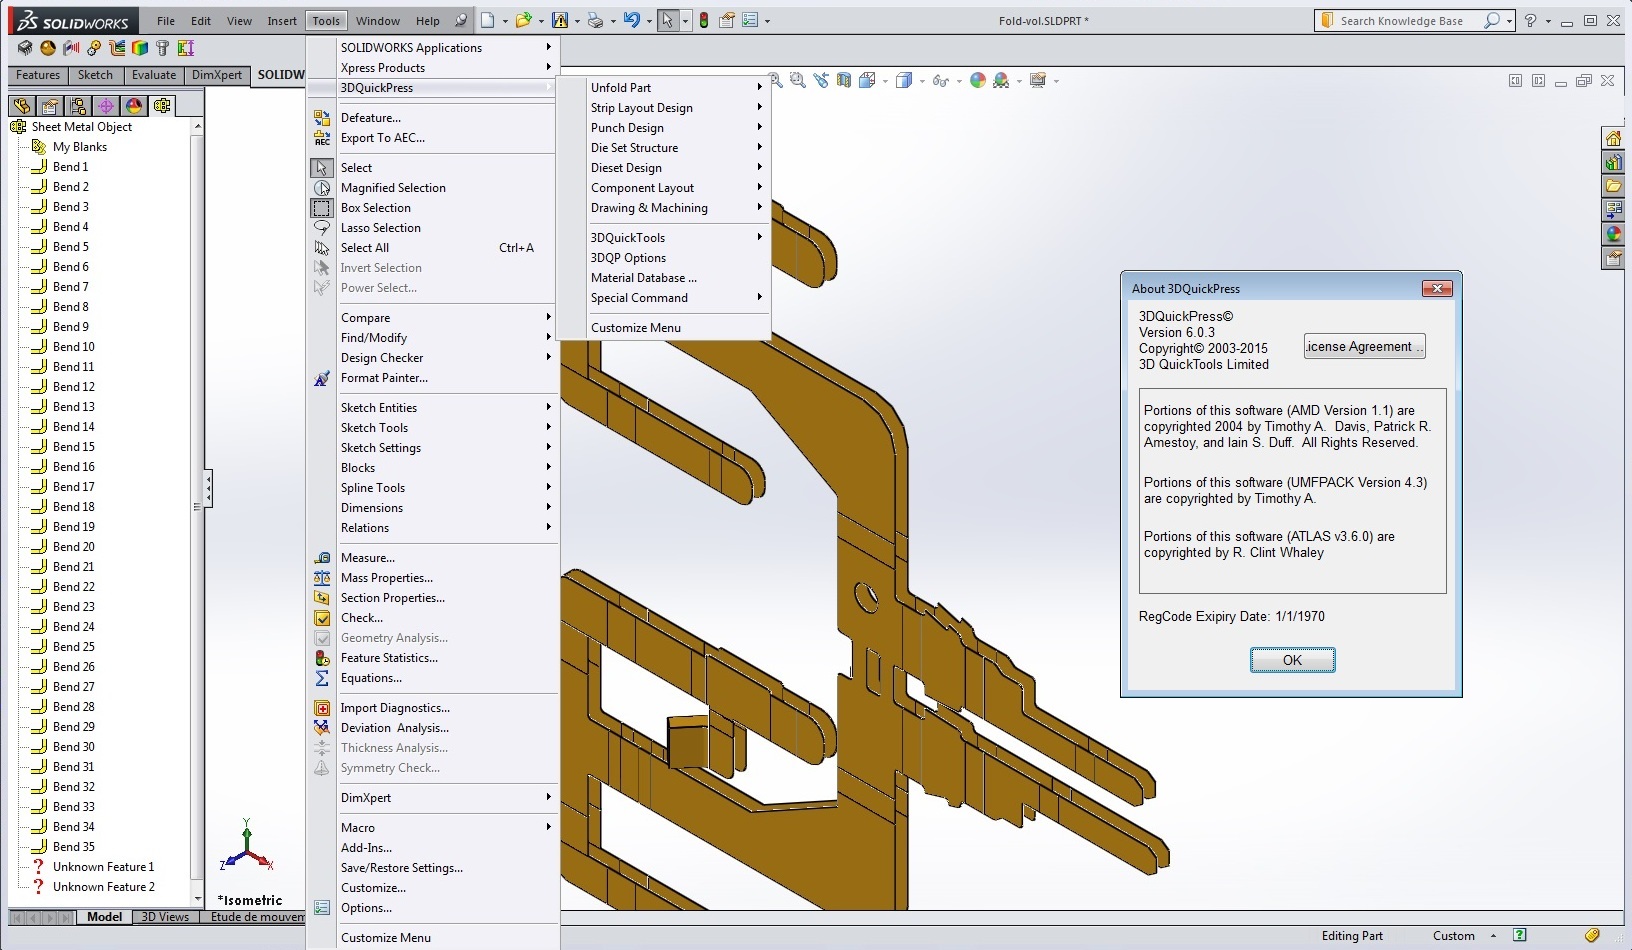
Task: Open the File menu
Action: pyautogui.click(x=166, y=21)
